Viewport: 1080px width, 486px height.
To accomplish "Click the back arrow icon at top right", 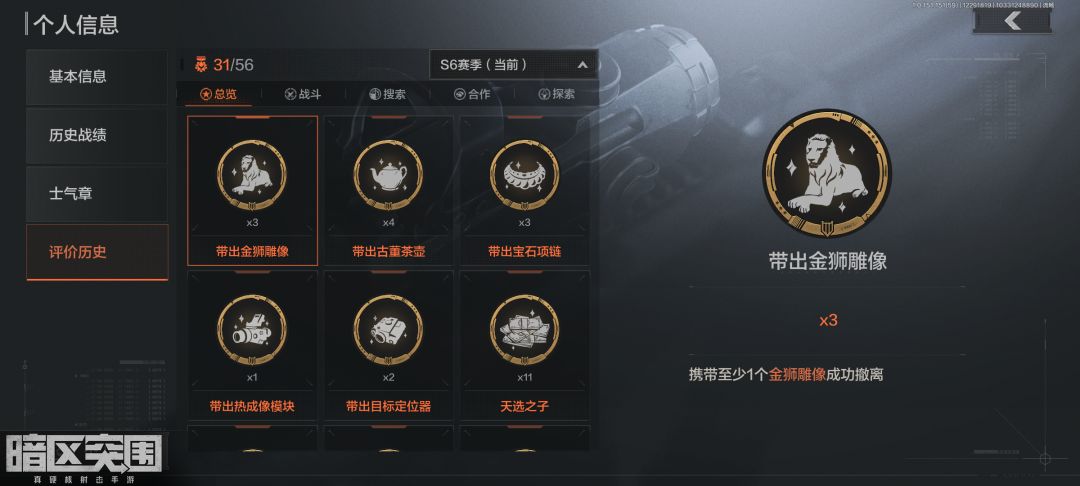I will tap(1012, 21).
